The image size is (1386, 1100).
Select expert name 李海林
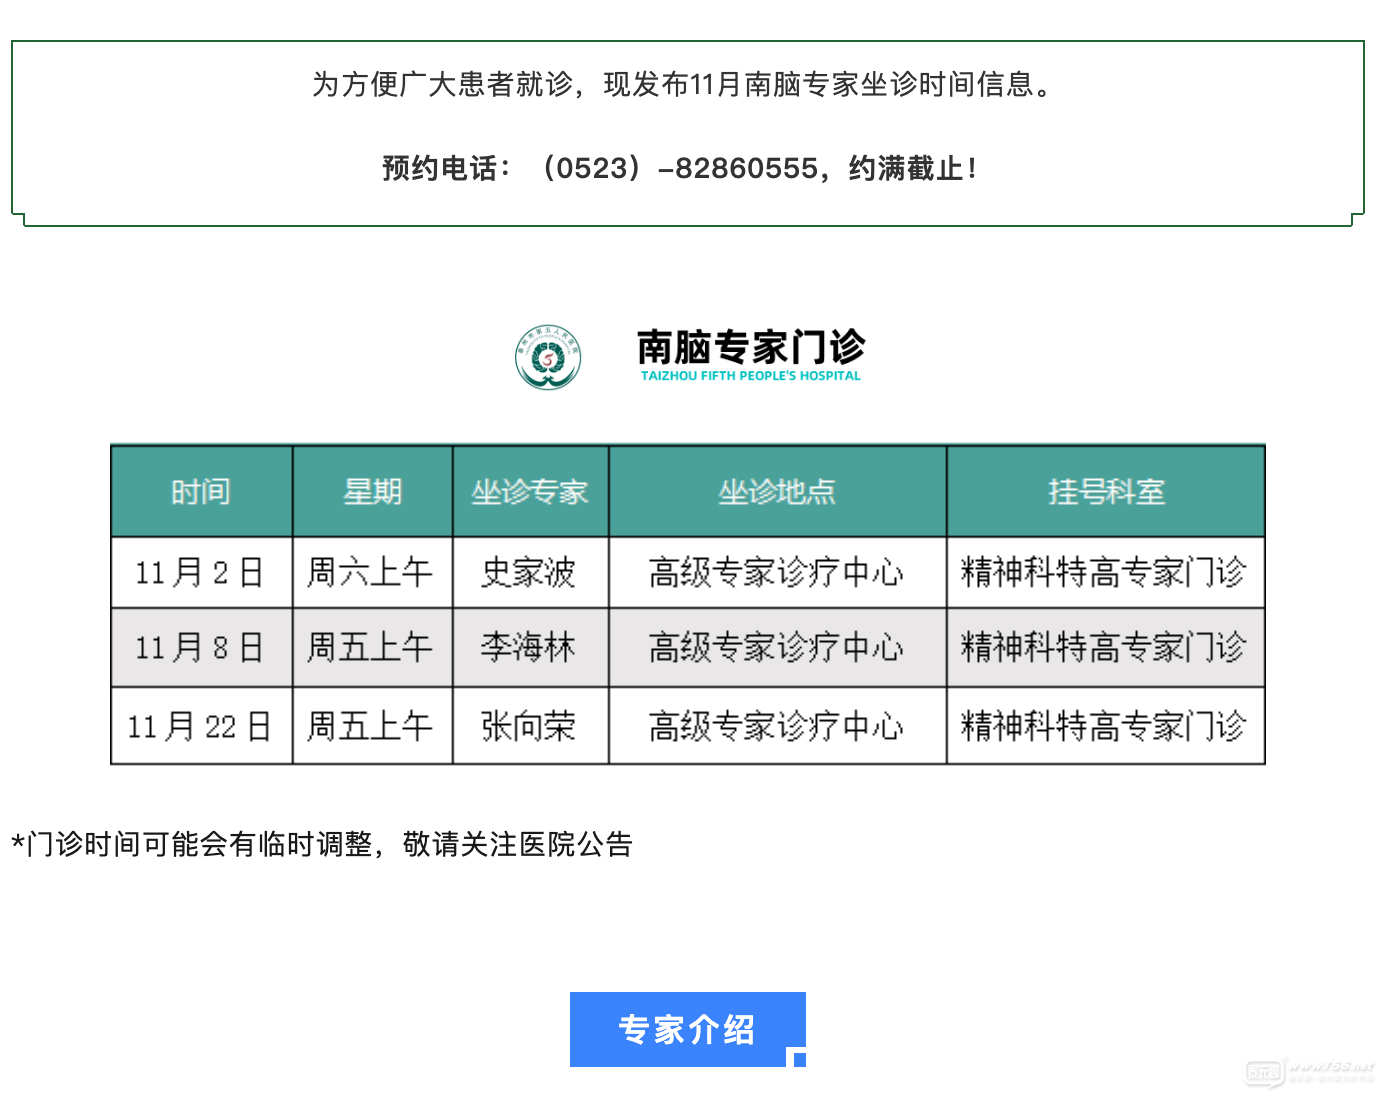pyautogui.click(x=529, y=648)
